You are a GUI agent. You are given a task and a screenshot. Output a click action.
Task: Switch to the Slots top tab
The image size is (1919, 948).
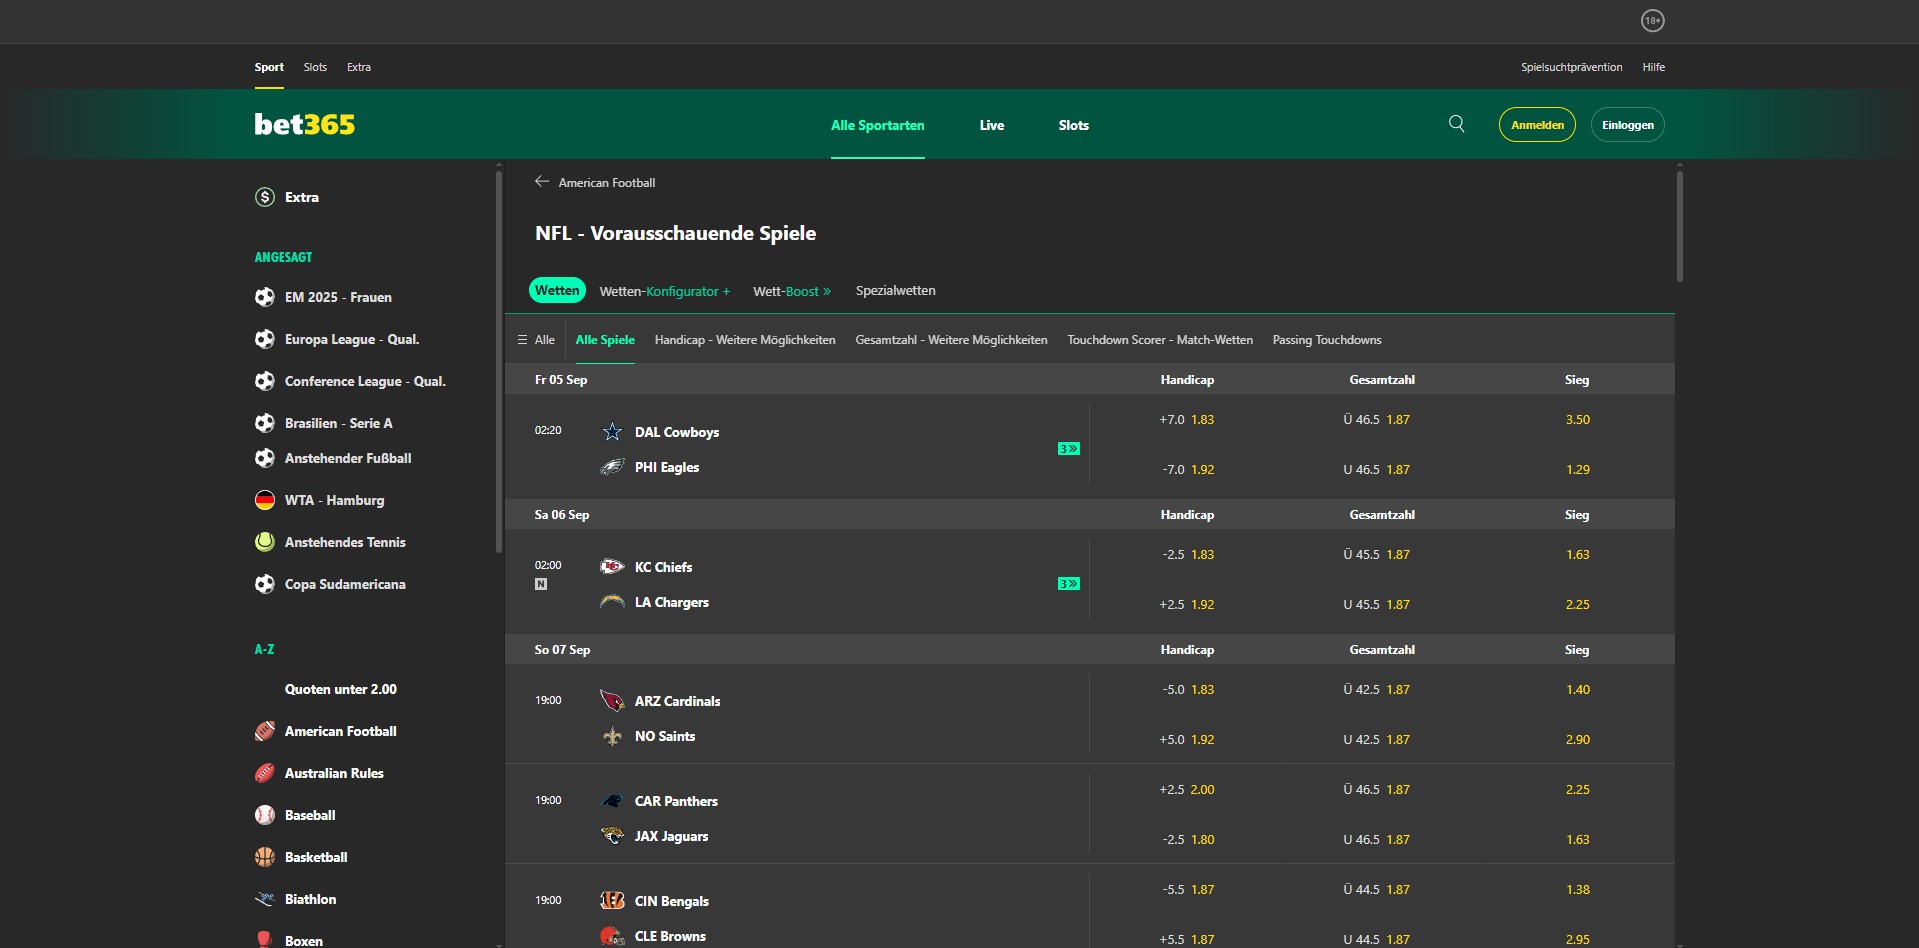coord(315,67)
